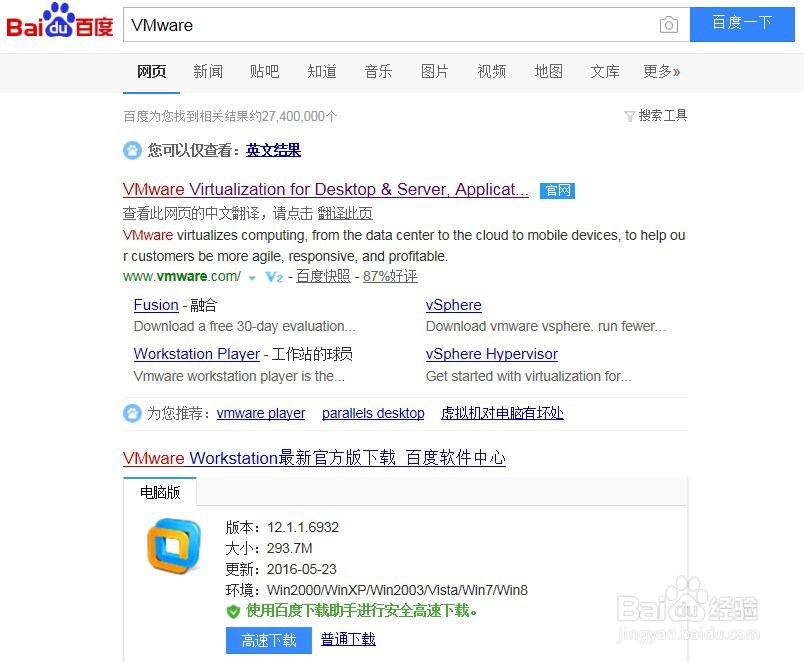Click the 英文结果 link
This screenshot has height=662, width=804.
(273, 150)
